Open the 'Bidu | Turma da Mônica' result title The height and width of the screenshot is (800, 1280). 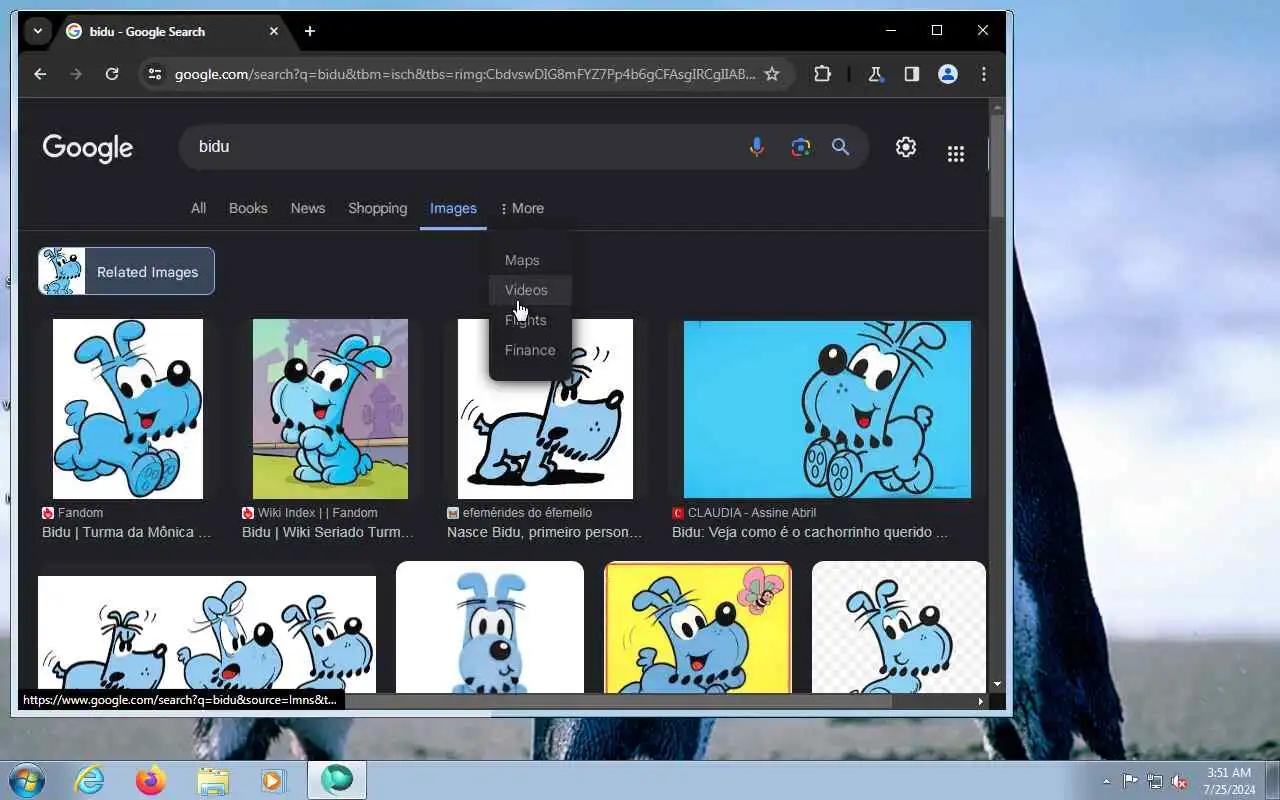127,532
